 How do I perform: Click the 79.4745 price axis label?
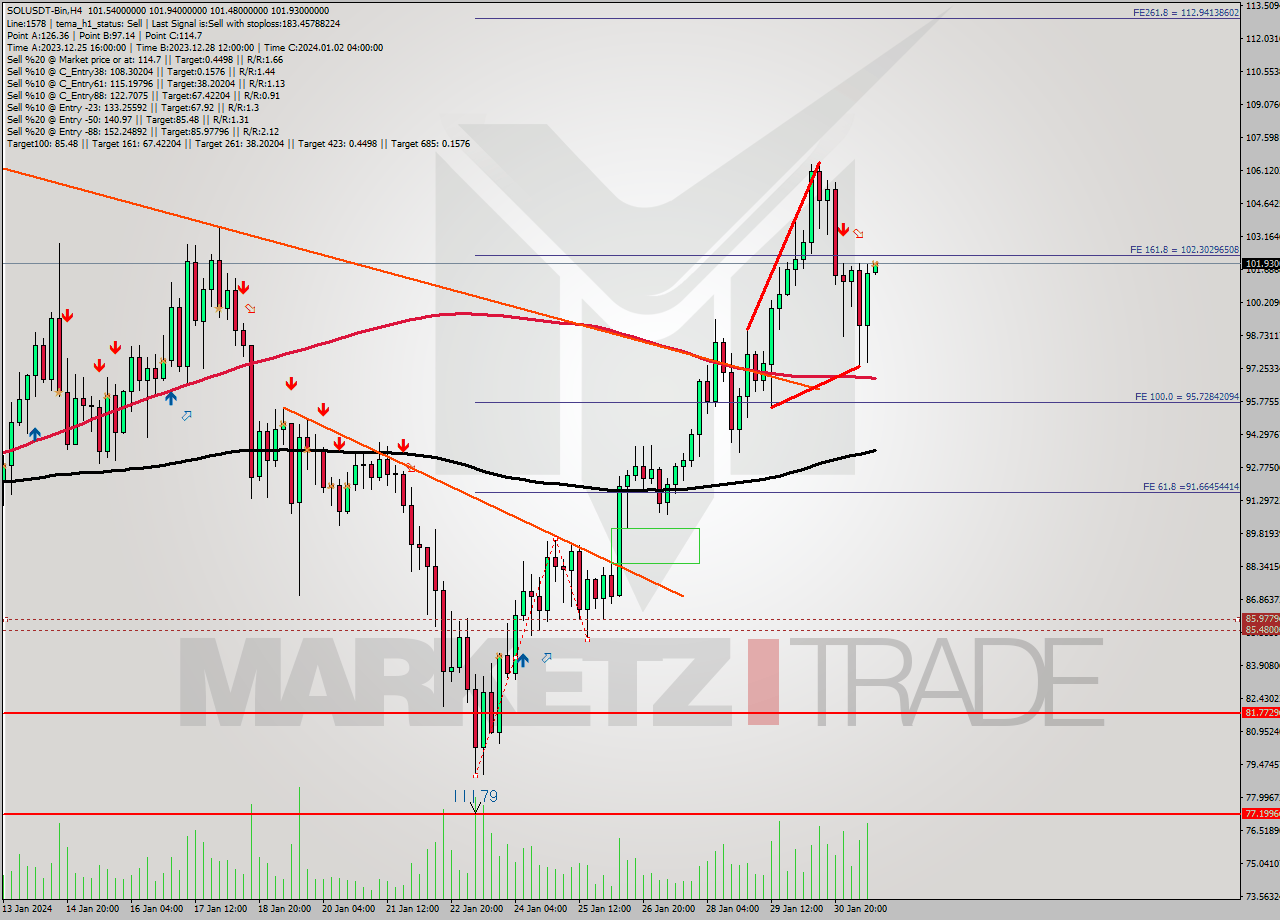tap(1261, 764)
